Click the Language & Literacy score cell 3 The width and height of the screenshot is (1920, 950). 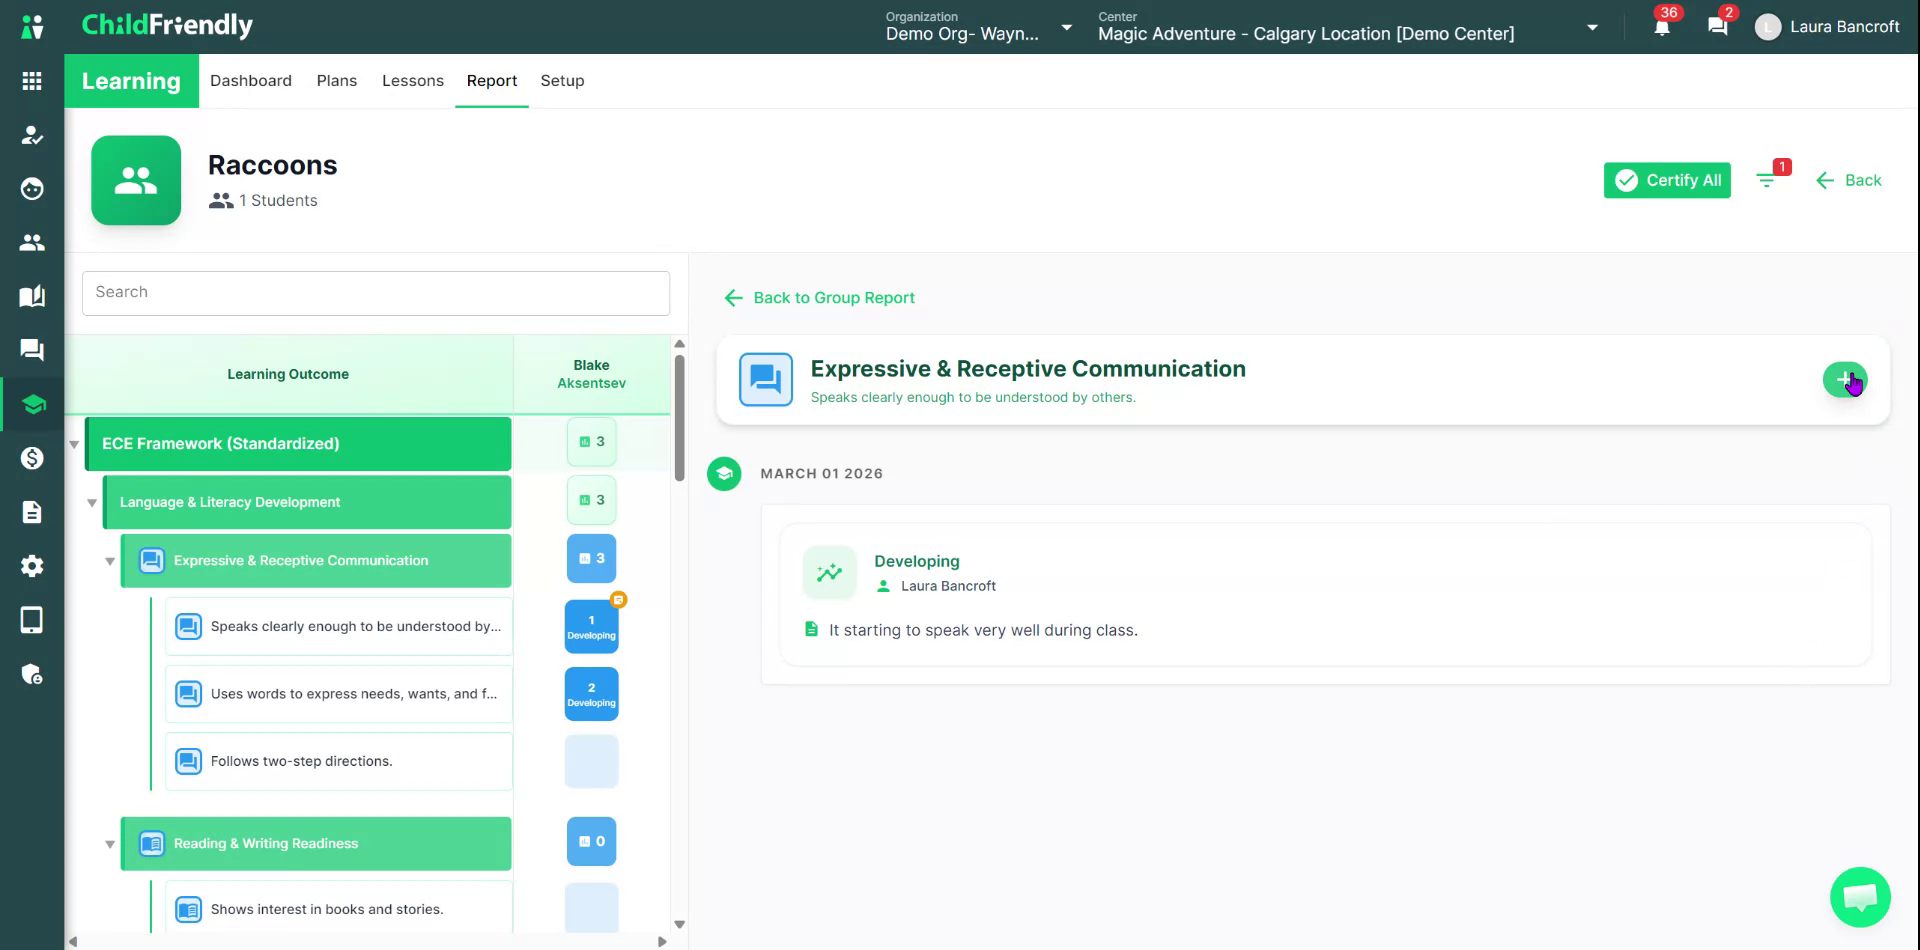[x=592, y=500]
